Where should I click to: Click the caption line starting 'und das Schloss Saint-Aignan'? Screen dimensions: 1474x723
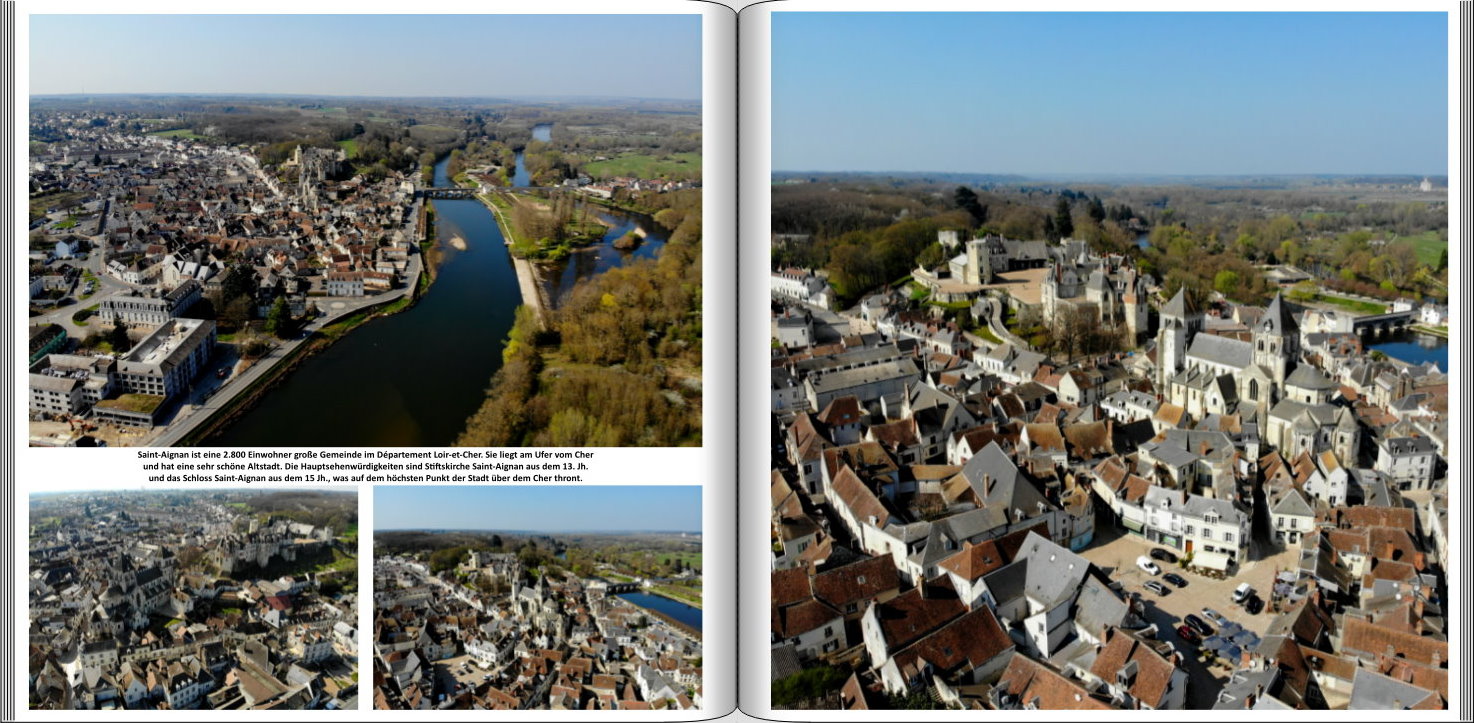point(365,479)
